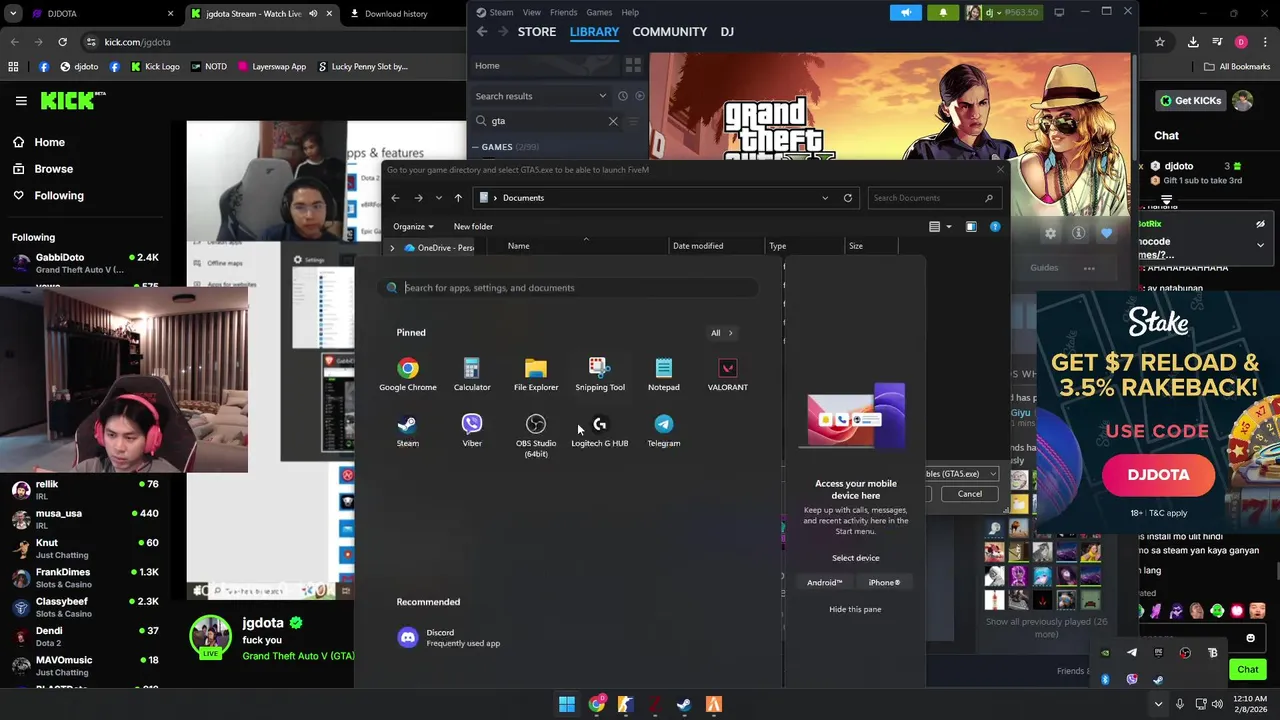Viewport: 1280px width, 720px height.
Task: Open Browse in Kick sidebar
Action: 54,169
